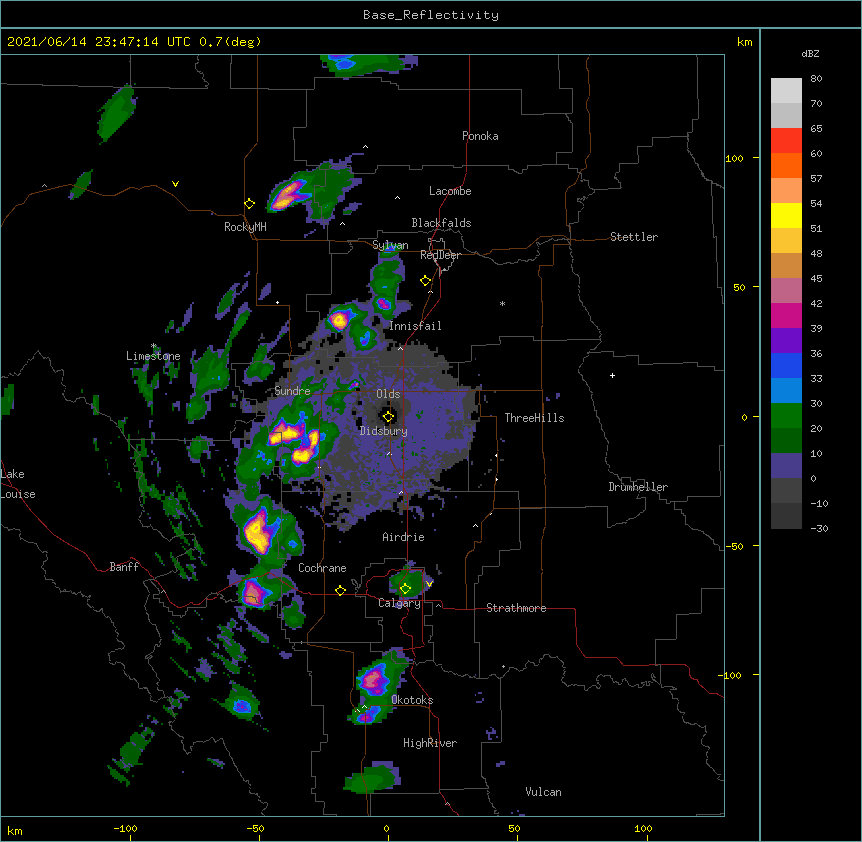Click the storm cell northeast of RockyMH
Screen dimensions: 862x842
pyautogui.click(x=288, y=195)
